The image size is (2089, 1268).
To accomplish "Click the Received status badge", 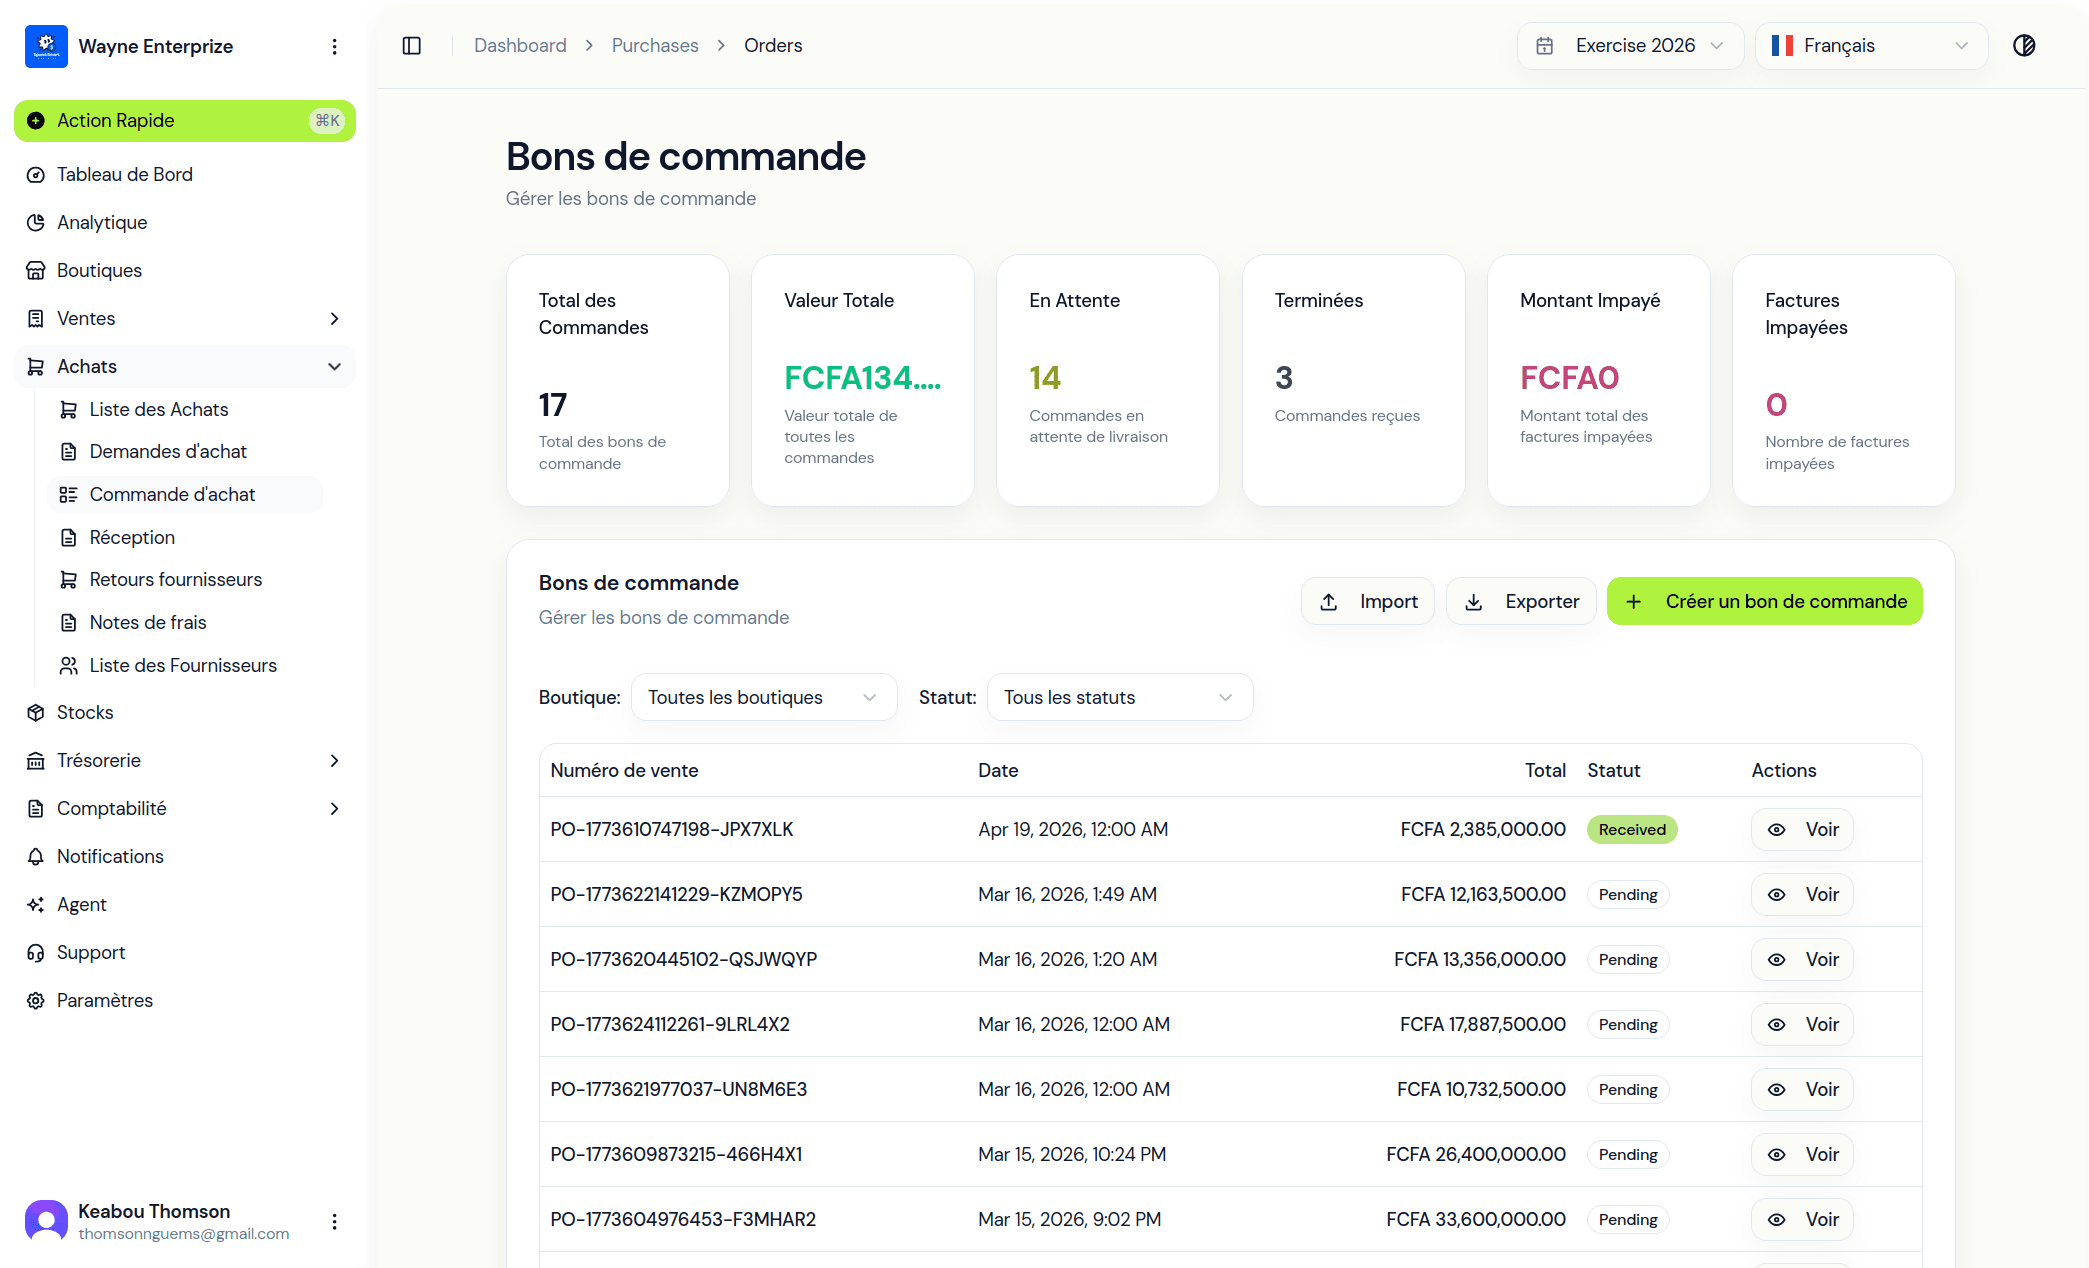I will pyautogui.click(x=1632, y=830).
